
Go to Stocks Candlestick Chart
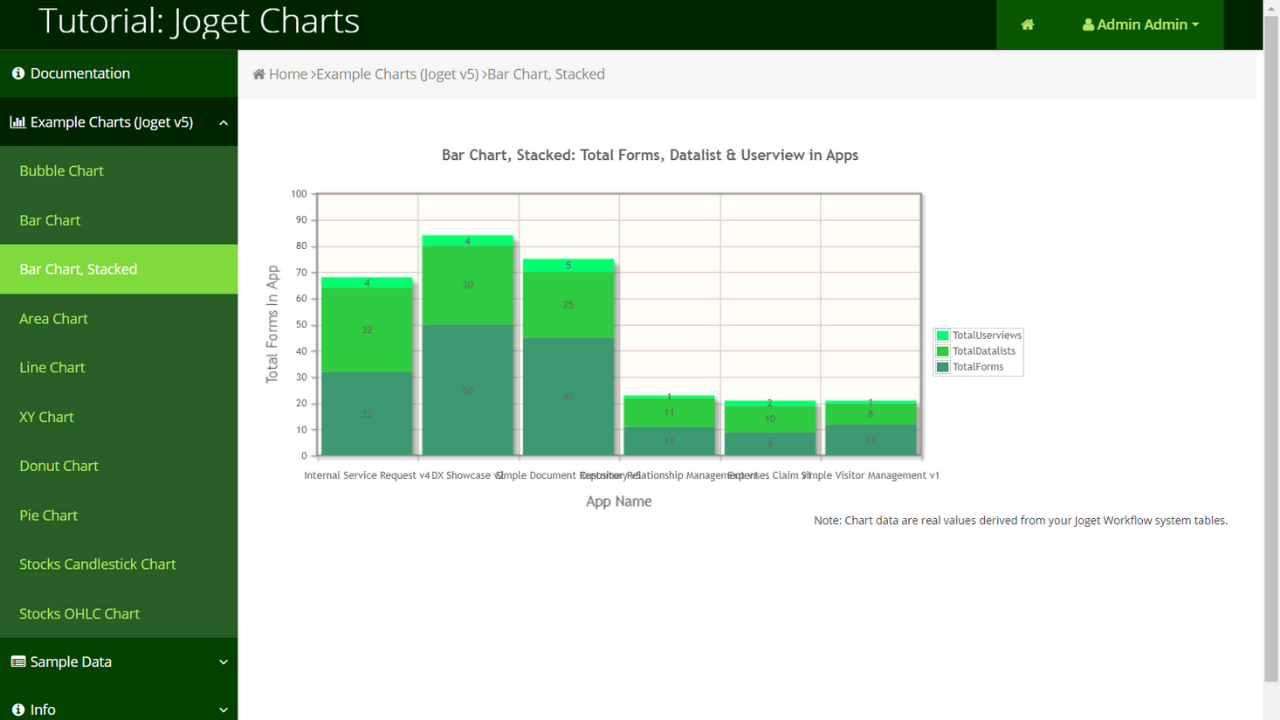coord(98,564)
